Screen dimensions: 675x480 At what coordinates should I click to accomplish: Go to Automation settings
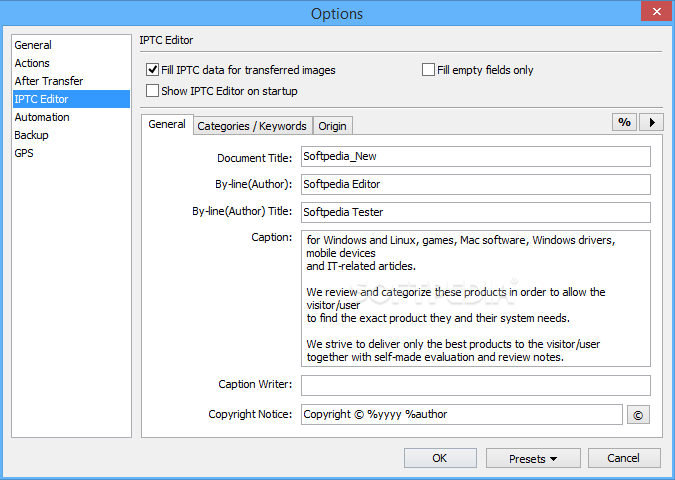71,117
